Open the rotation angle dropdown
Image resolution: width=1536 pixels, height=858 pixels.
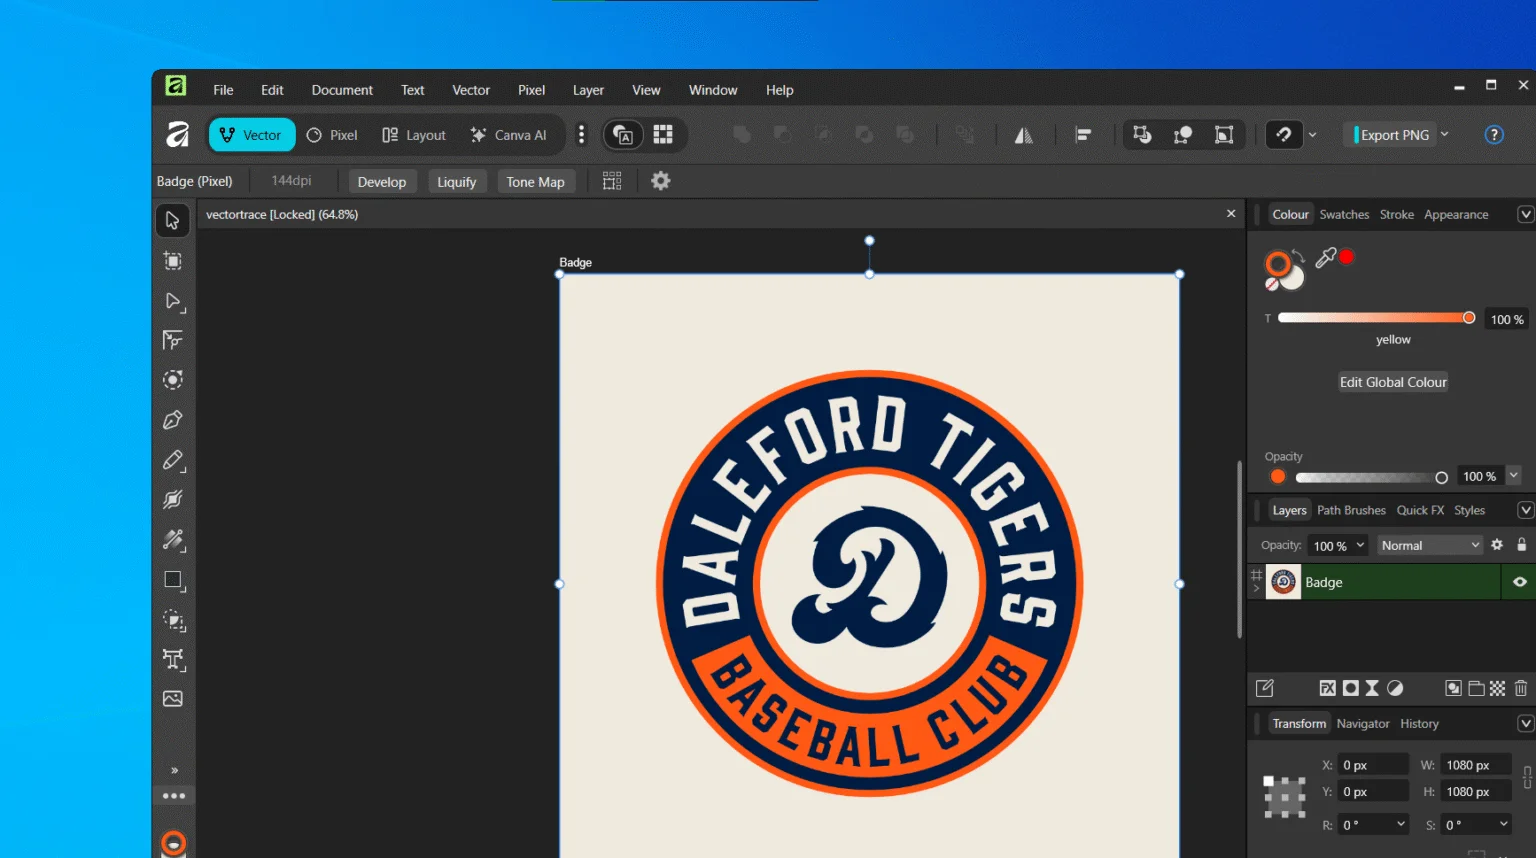coord(1400,824)
